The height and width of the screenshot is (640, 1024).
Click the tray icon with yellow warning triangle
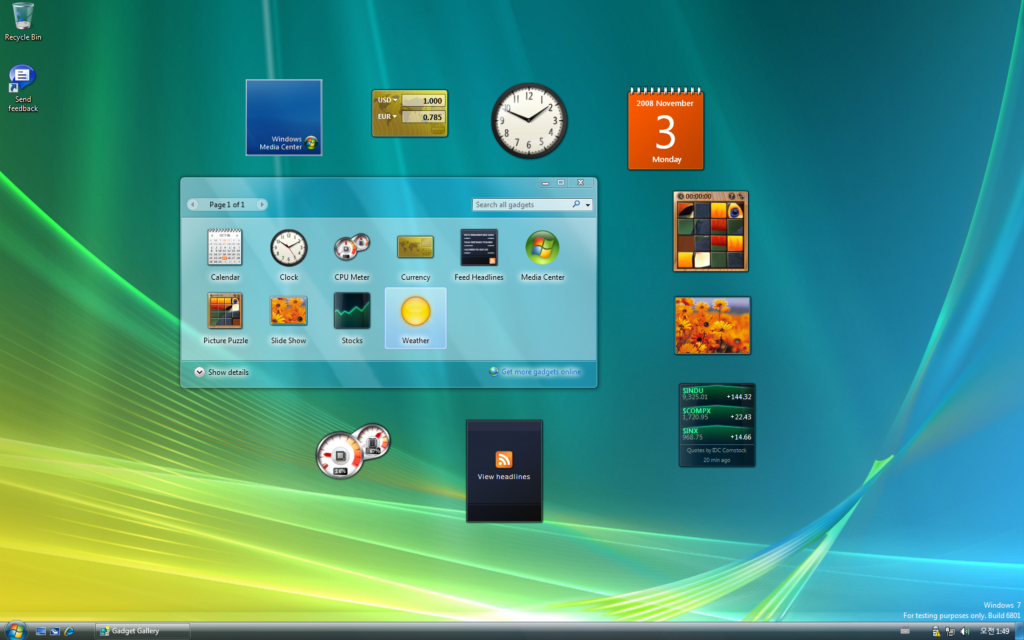click(x=936, y=632)
